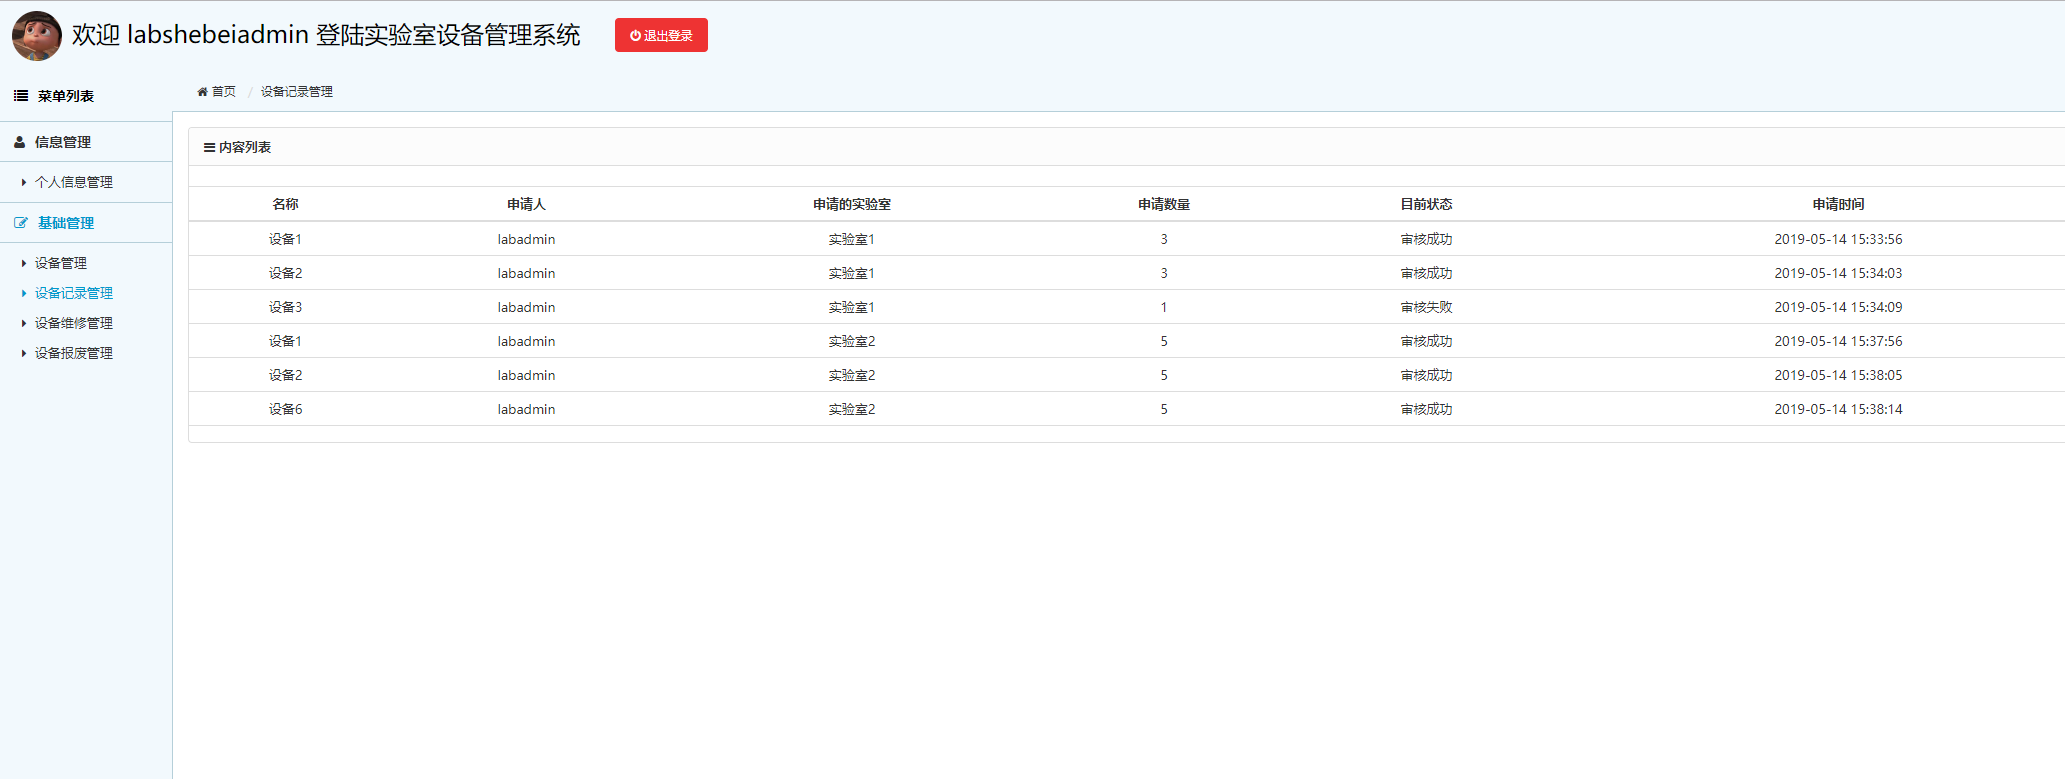Click the arrow before 设备维修管理

[x=24, y=323]
